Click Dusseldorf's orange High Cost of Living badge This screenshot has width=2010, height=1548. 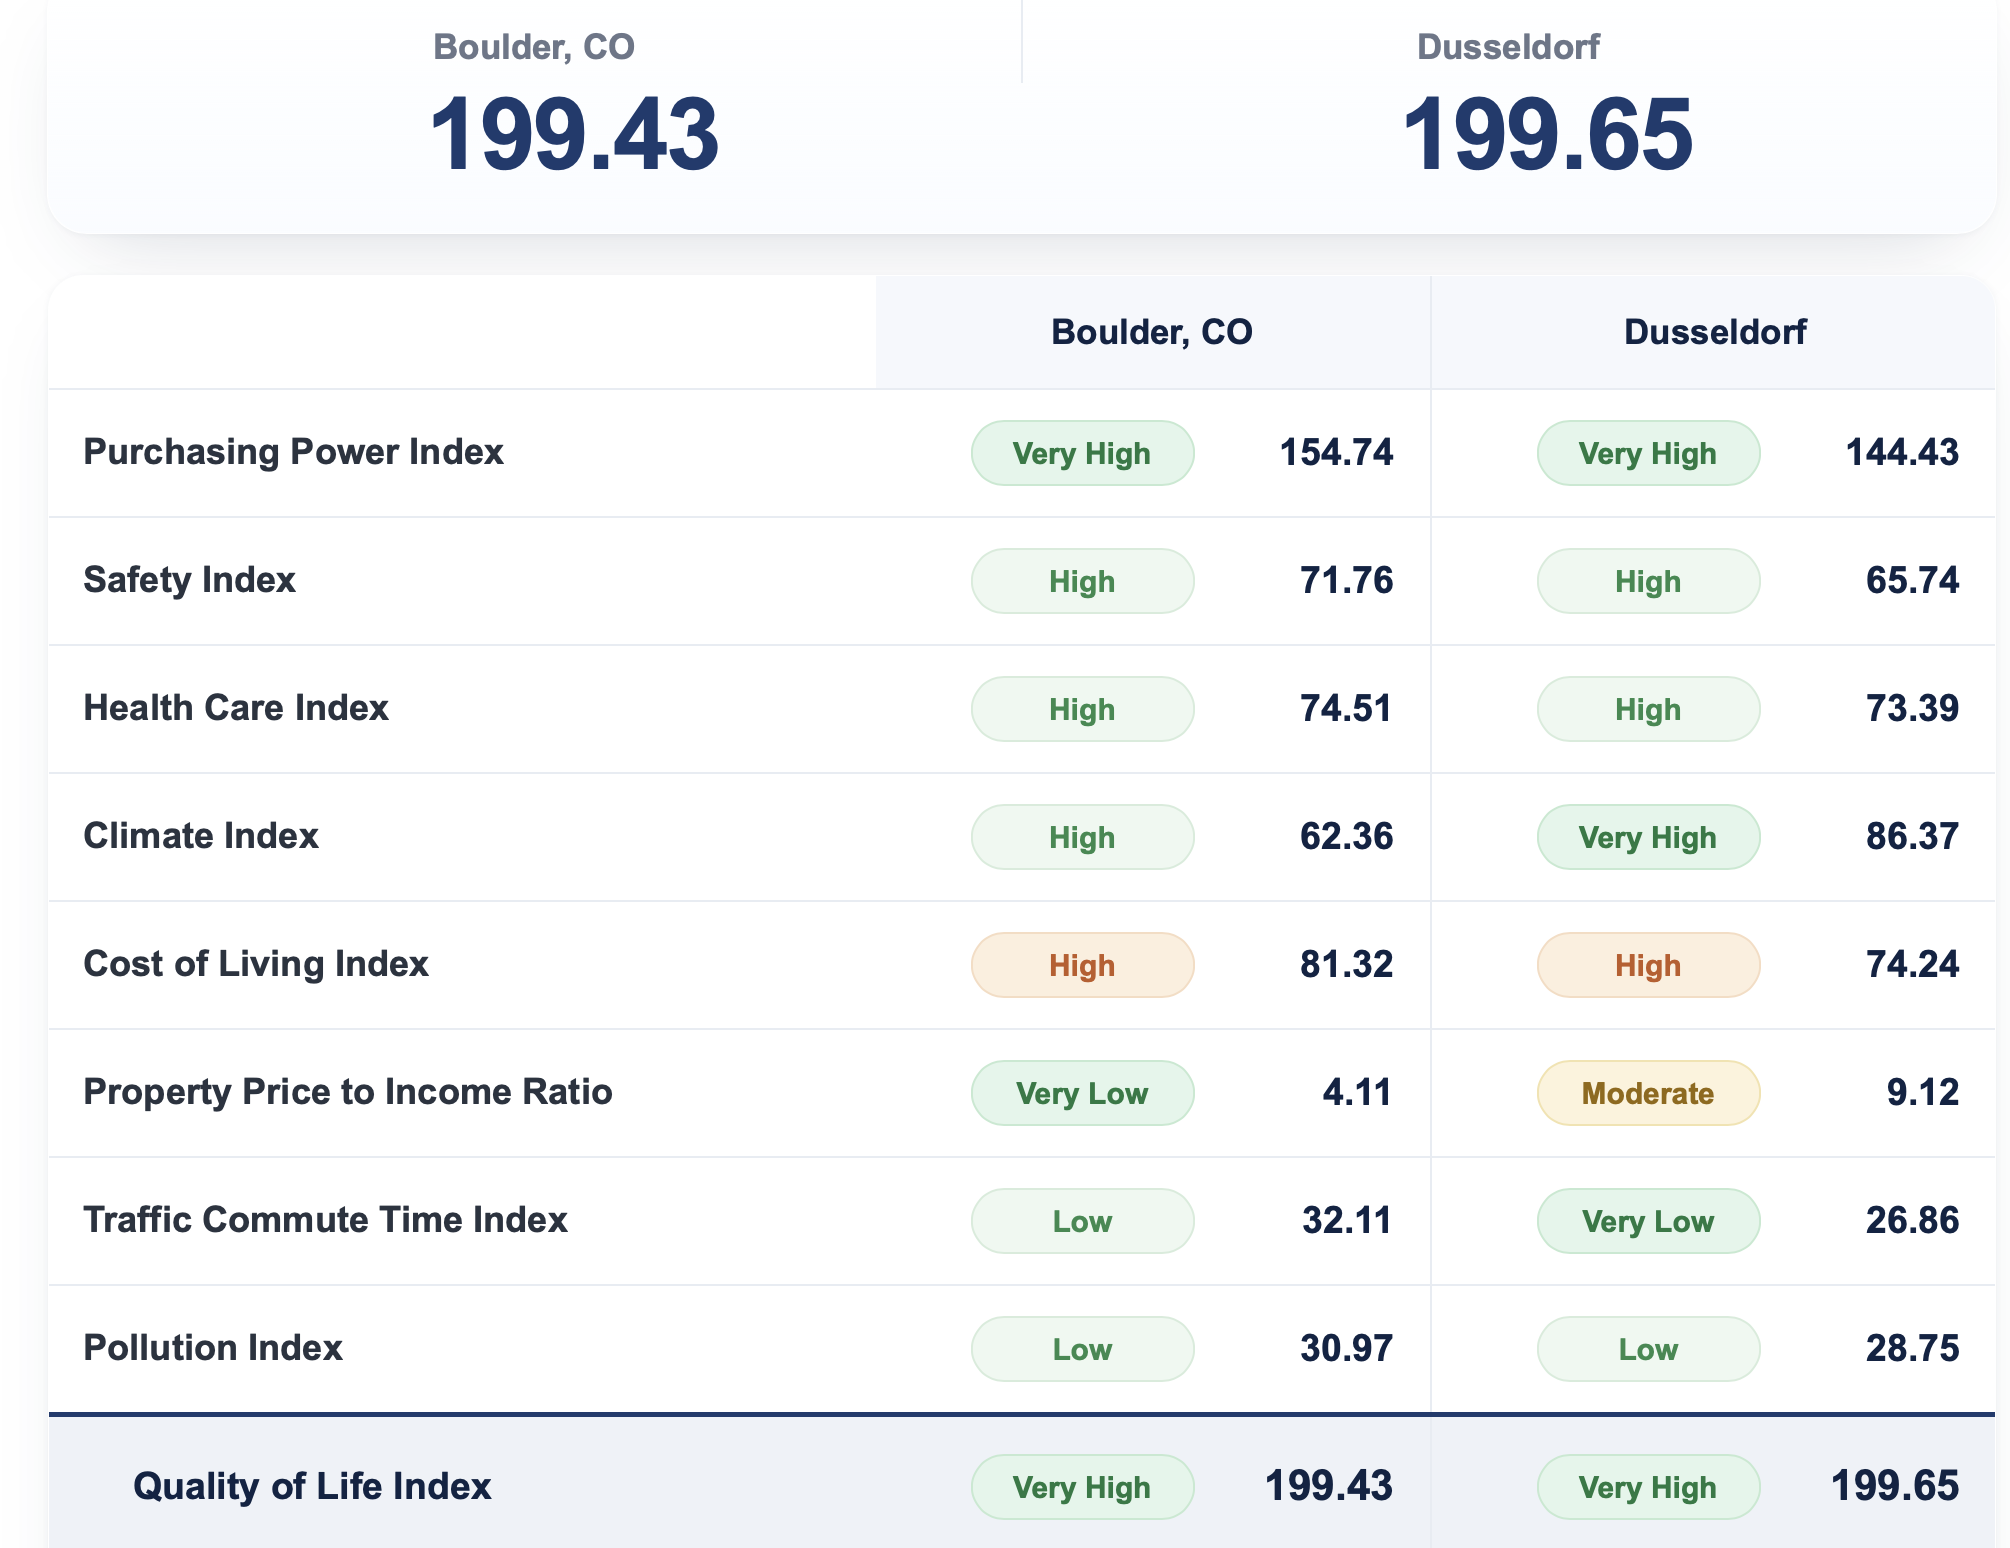pyautogui.click(x=1648, y=965)
